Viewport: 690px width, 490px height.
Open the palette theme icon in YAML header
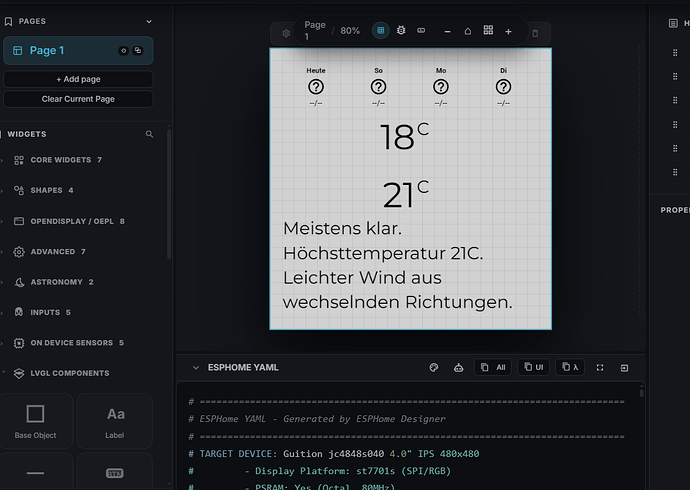click(433, 368)
